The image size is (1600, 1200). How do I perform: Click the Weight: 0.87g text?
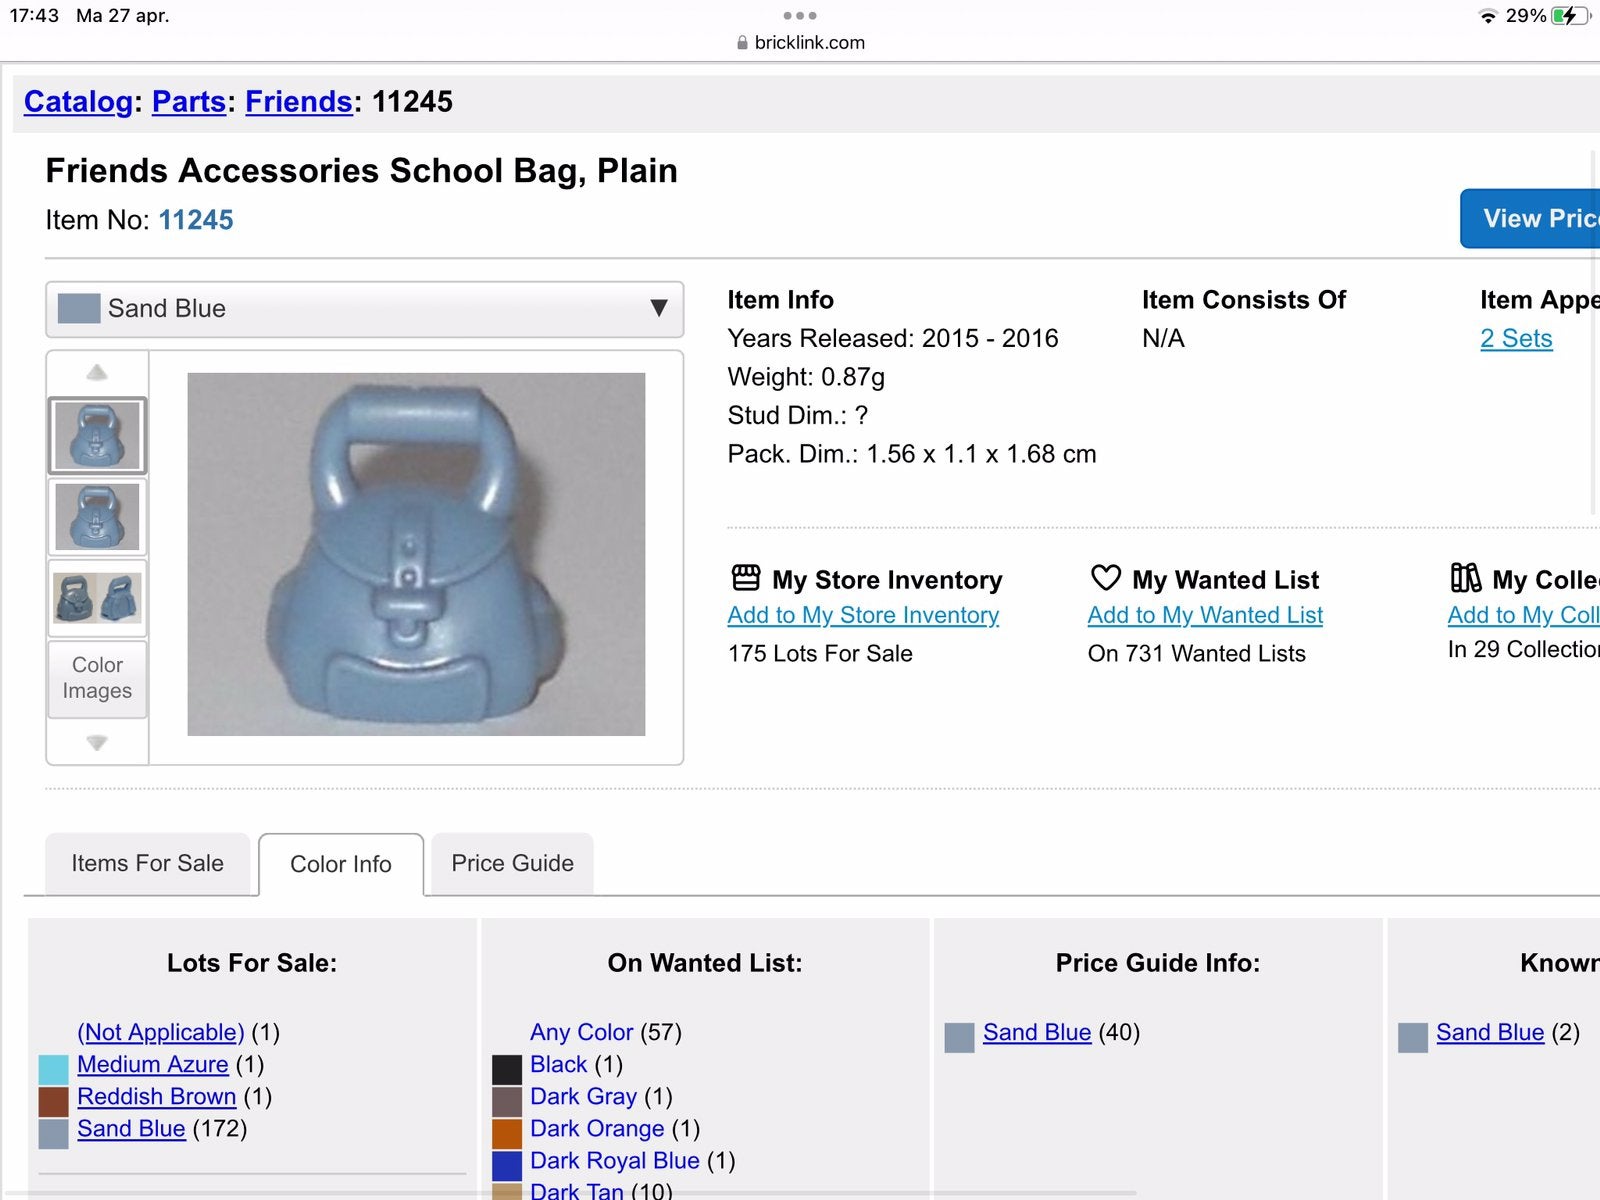click(806, 377)
